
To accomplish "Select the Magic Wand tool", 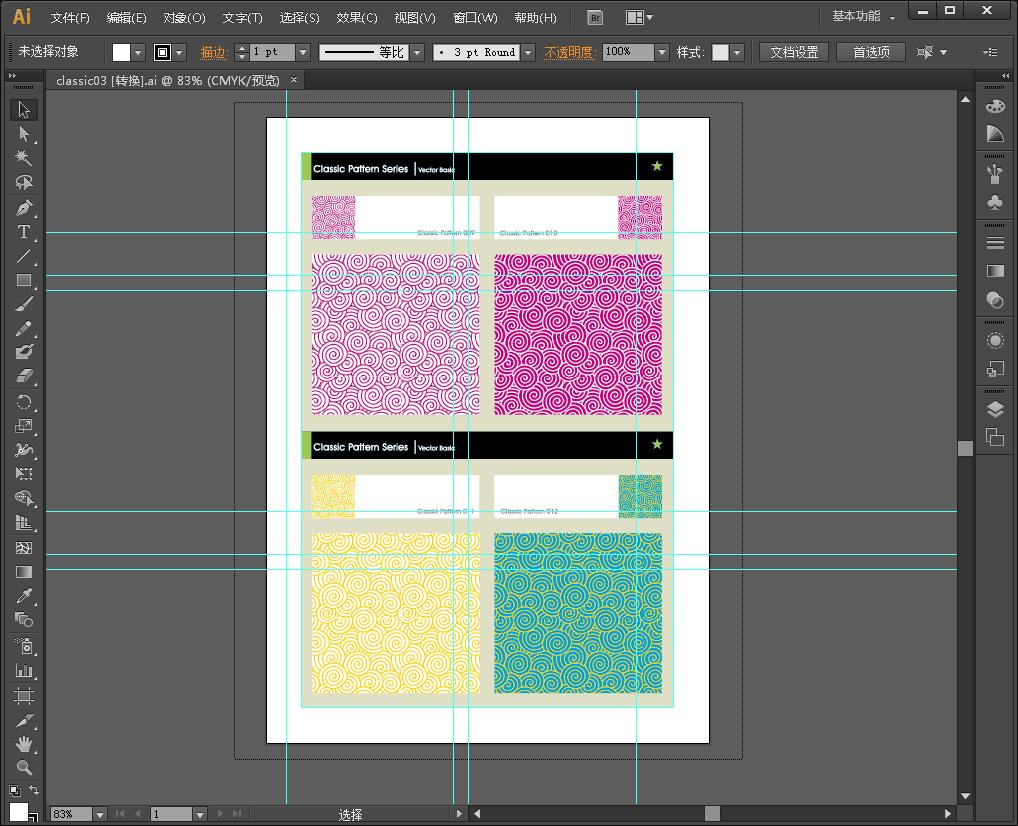I will (x=24, y=158).
